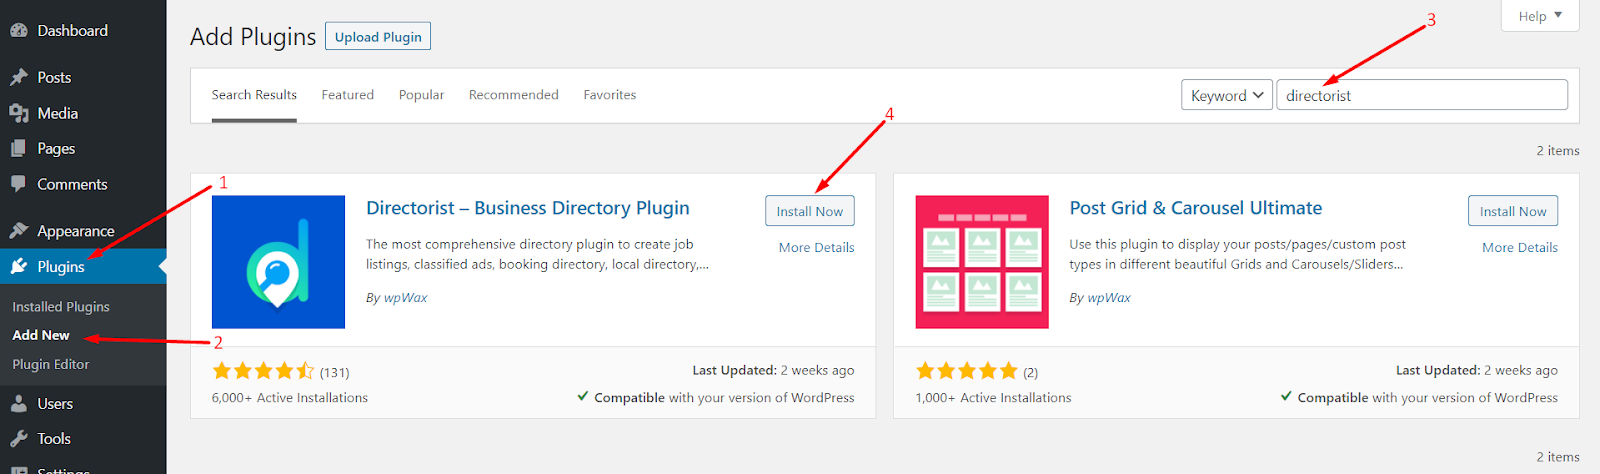Open Media menu item
This screenshot has height=474, width=1600.
tap(83, 113)
